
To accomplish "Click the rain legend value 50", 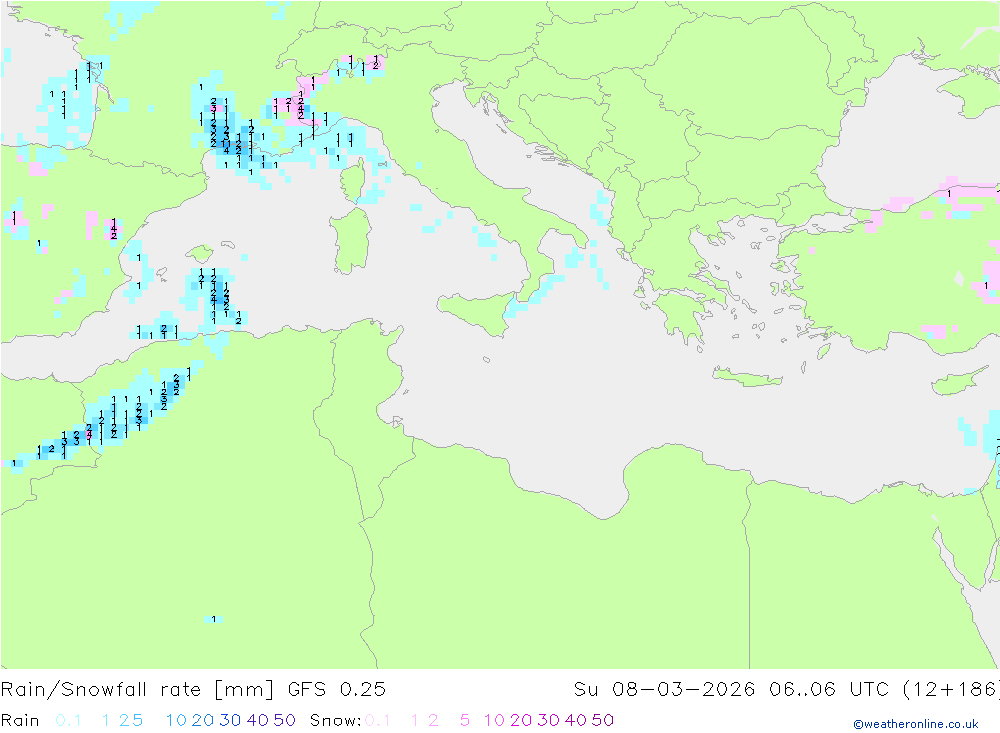I will tap(284, 720).
